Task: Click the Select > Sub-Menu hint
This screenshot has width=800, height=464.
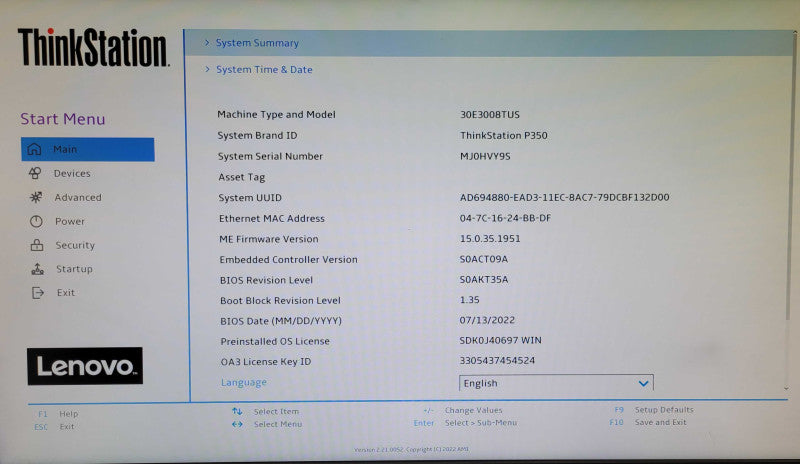Action: pos(481,423)
